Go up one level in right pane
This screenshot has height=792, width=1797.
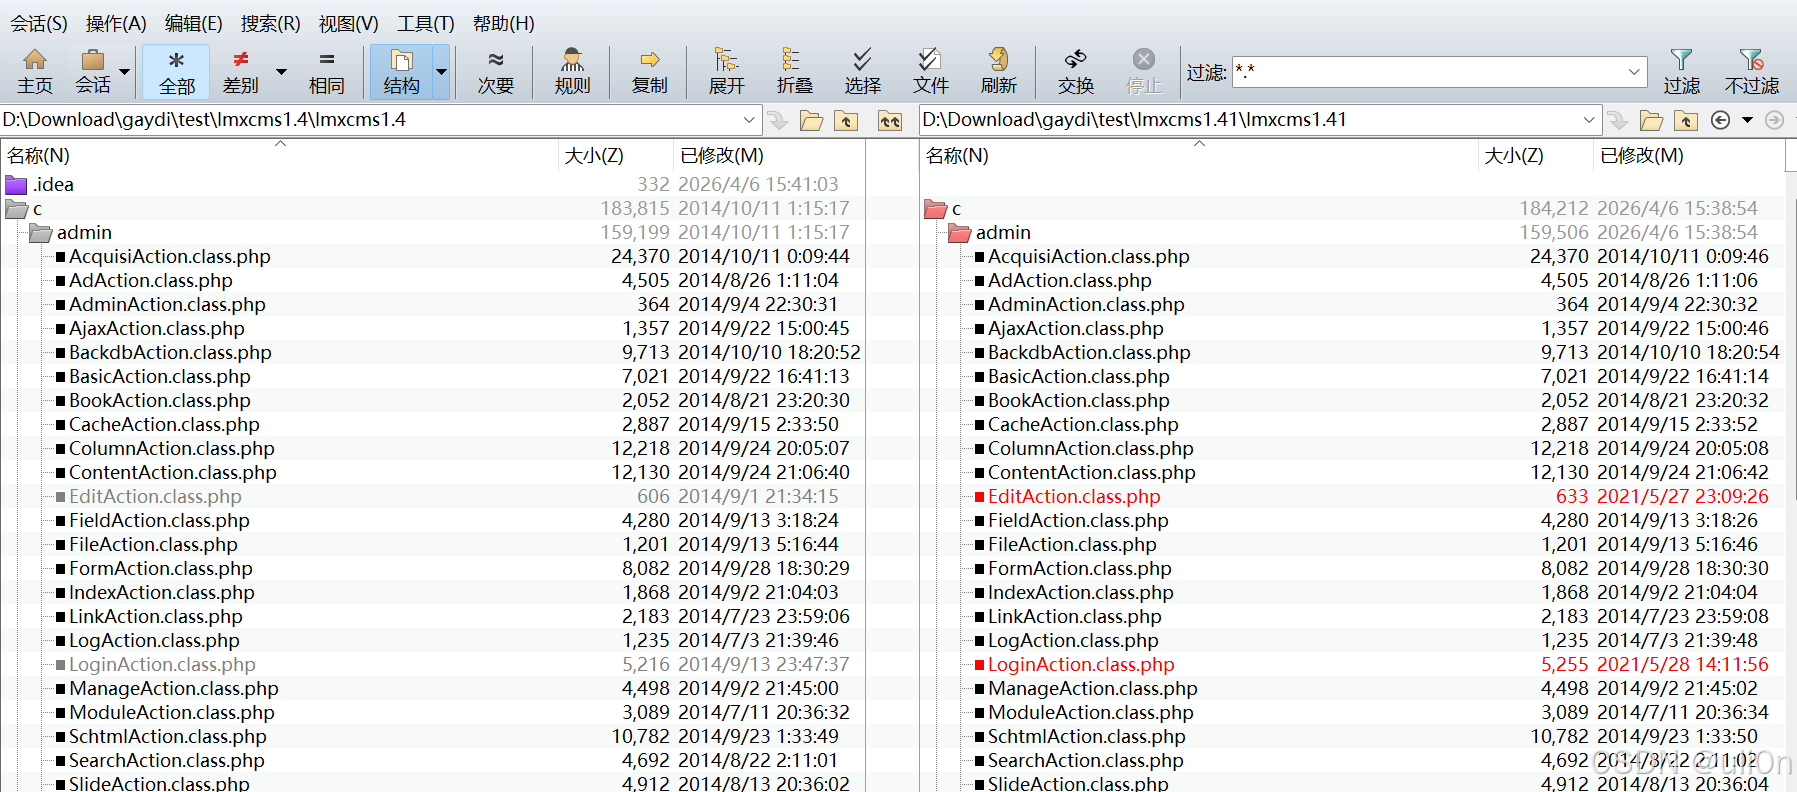pyautogui.click(x=1686, y=121)
